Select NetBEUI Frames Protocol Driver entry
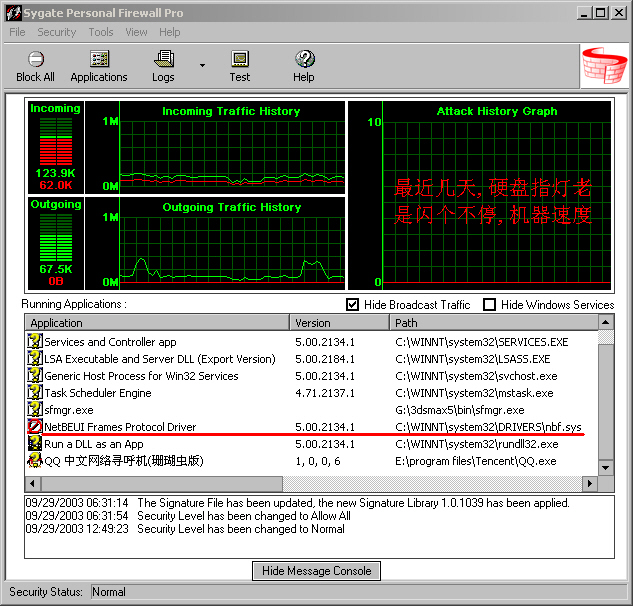Image resolution: width=633 pixels, height=606 pixels. tap(312, 427)
